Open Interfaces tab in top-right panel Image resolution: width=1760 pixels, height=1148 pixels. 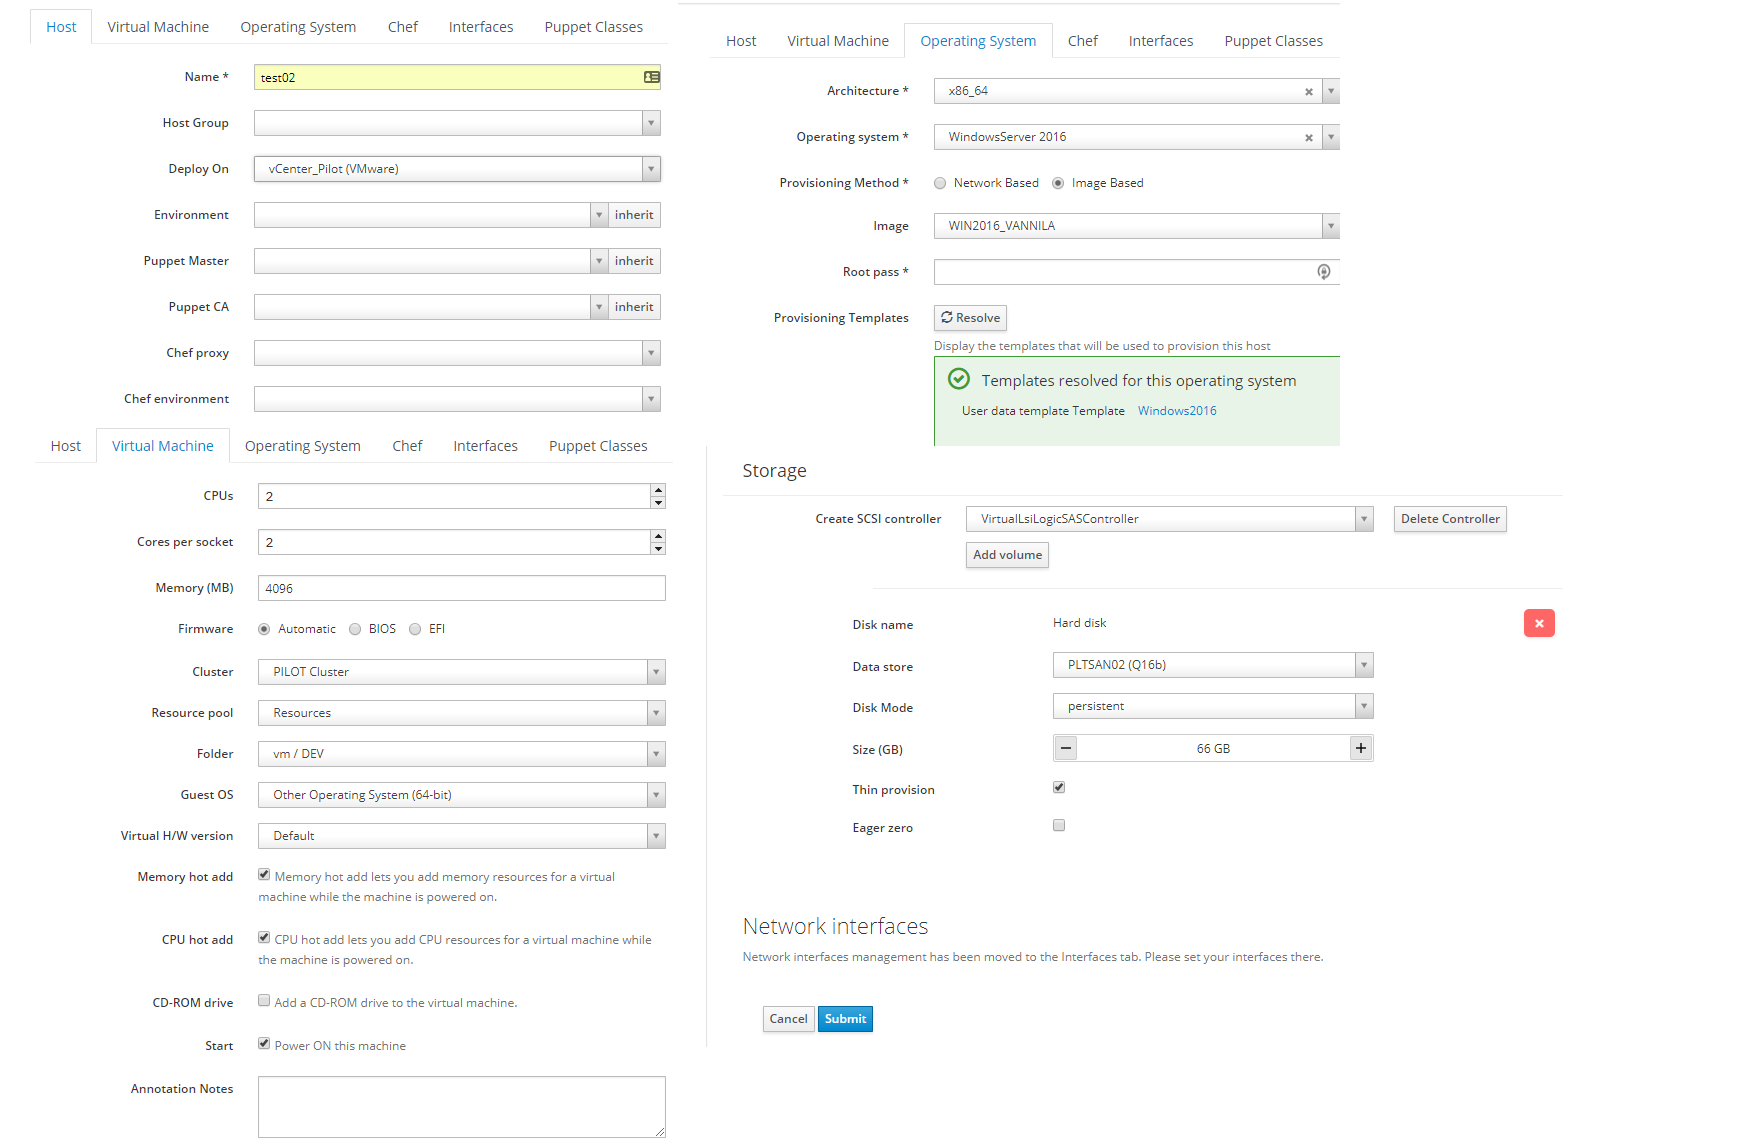(x=1160, y=41)
